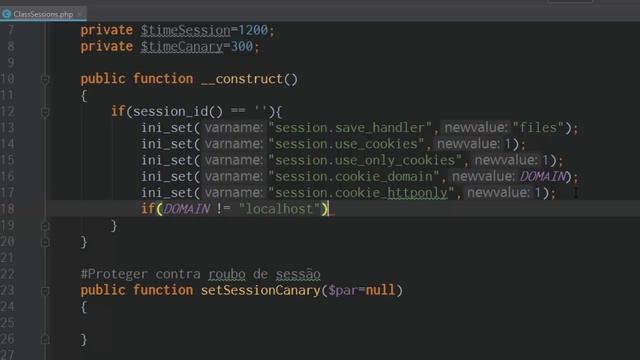This screenshot has height=360, width=640.
Task: Click the newvalue hint on line 14
Action: point(469,144)
